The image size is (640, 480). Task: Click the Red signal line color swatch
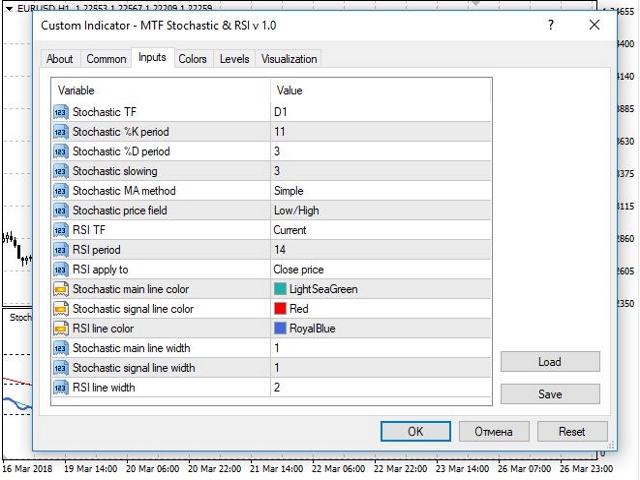280,309
